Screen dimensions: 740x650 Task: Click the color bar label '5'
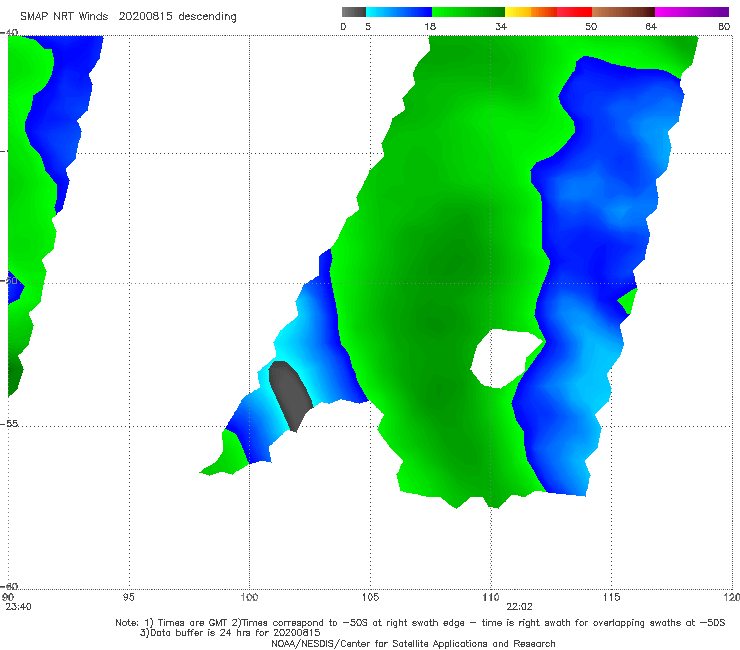[368, 27]
